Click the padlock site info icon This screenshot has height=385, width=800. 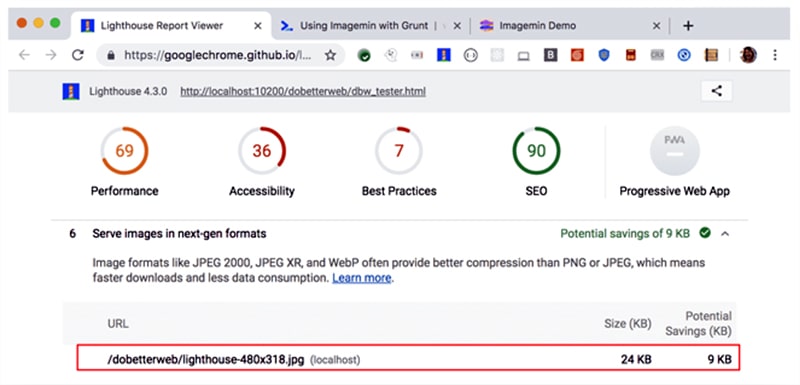click(x=110, y=55)
